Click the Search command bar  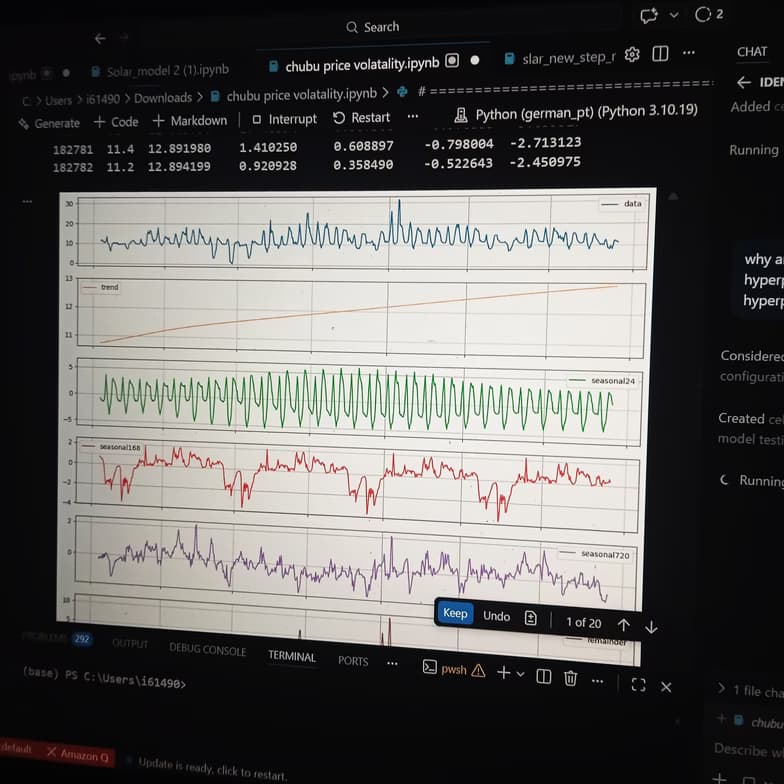click(372, 27)
